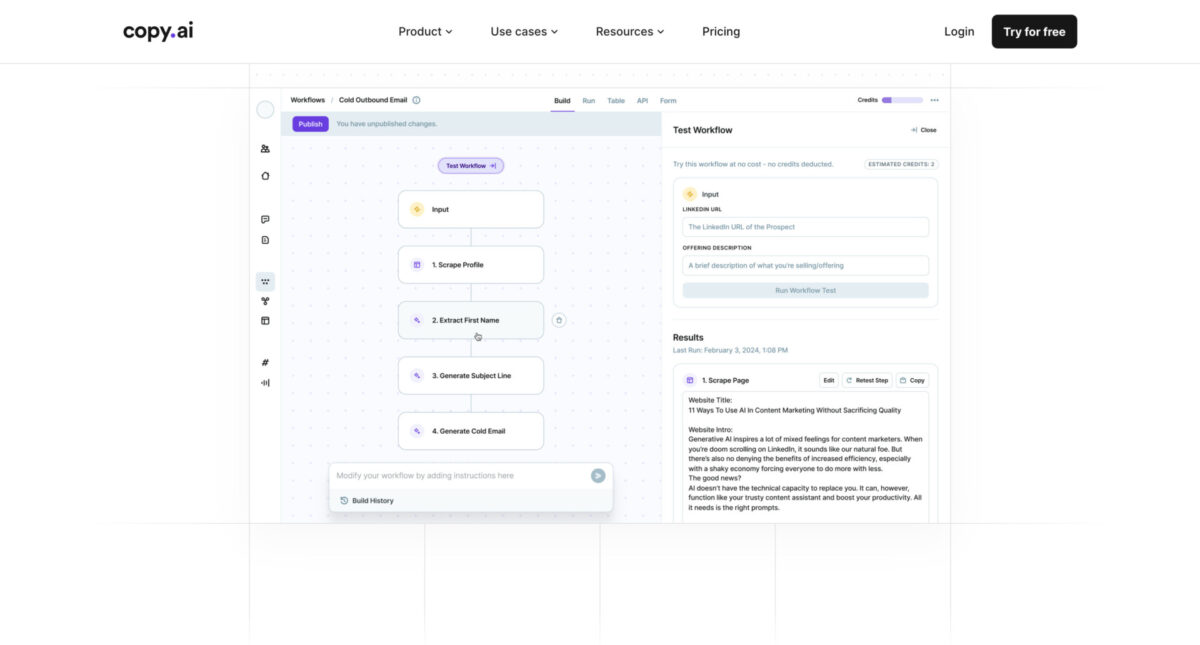The height and width of the screenshot is (645, 1200).
Task: Click the info icon next to Cold Outbound Email
Action: click(416, 99)
